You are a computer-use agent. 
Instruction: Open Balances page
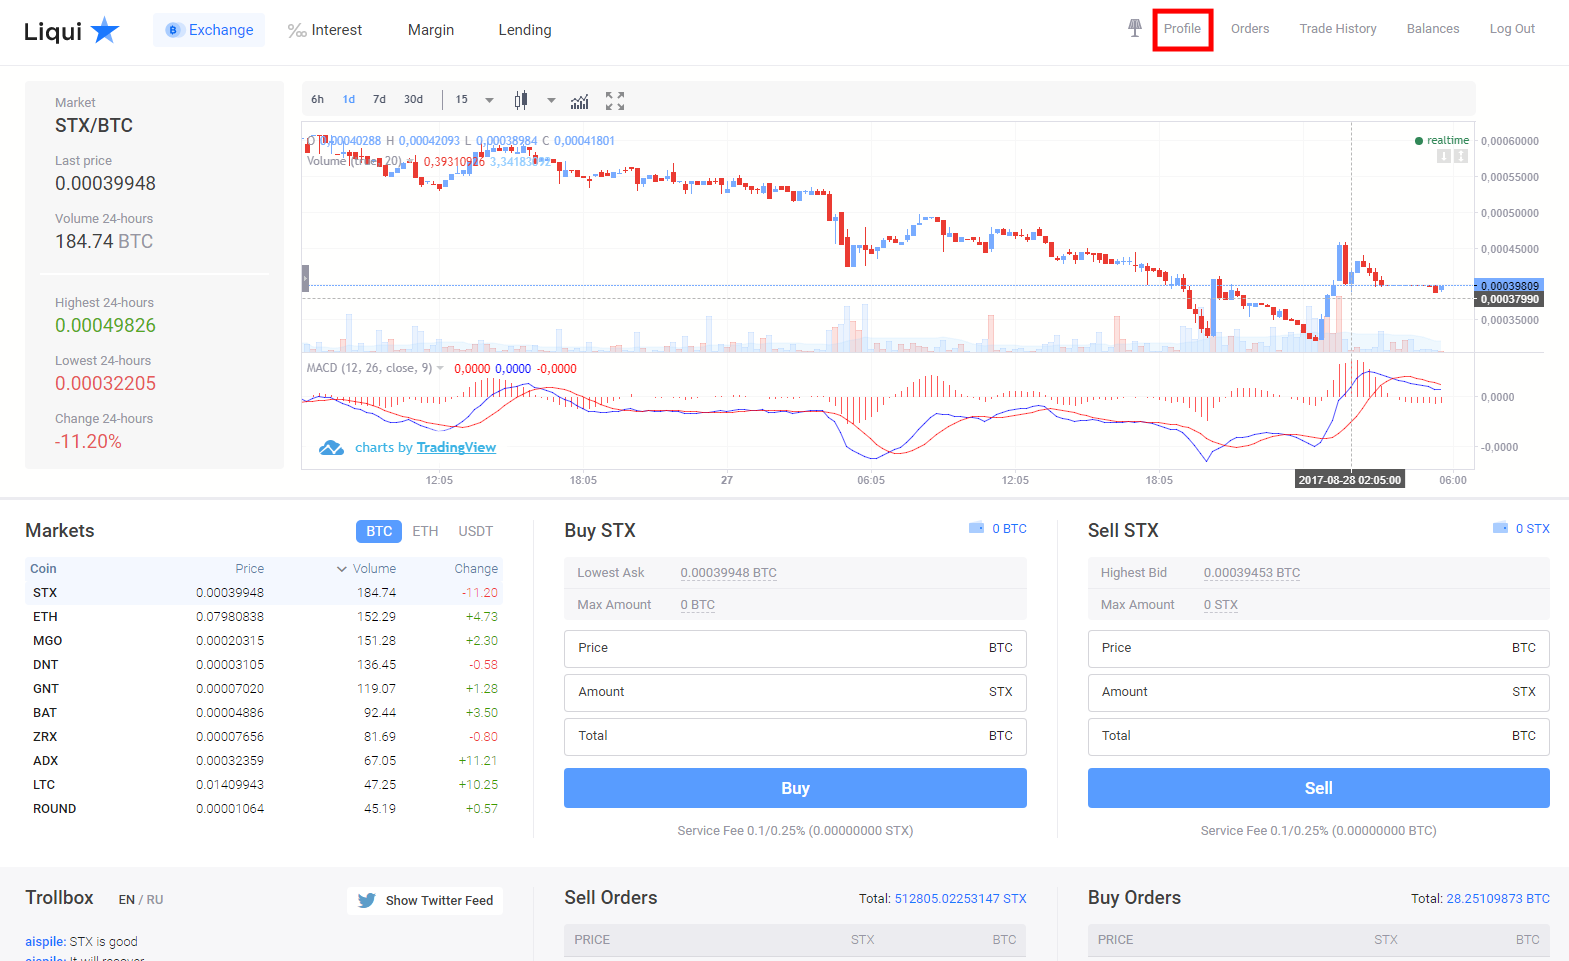(1433, 29)
